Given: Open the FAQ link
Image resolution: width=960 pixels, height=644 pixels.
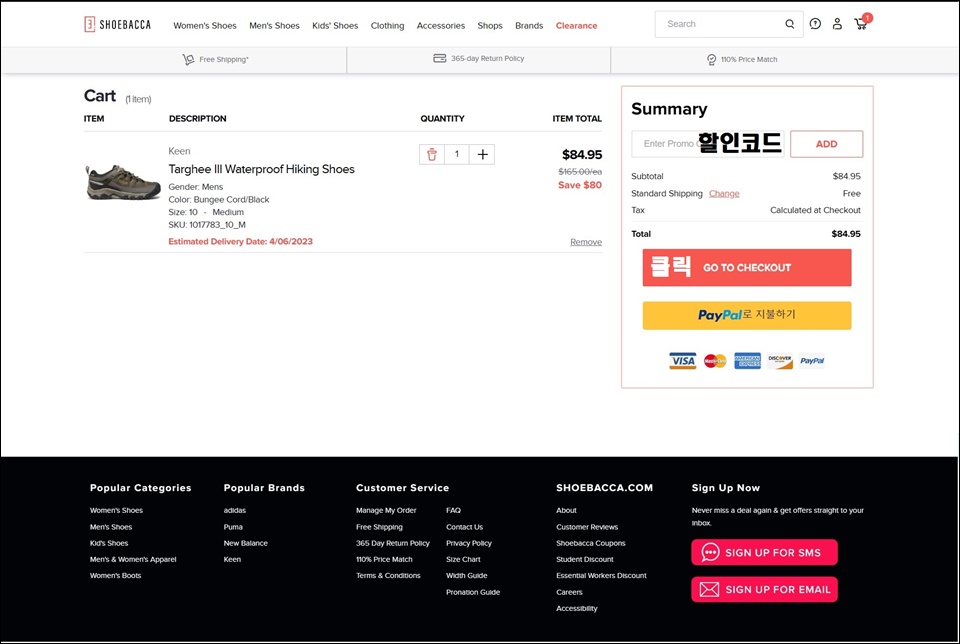Looking at the screenshot, I should 454,510.
